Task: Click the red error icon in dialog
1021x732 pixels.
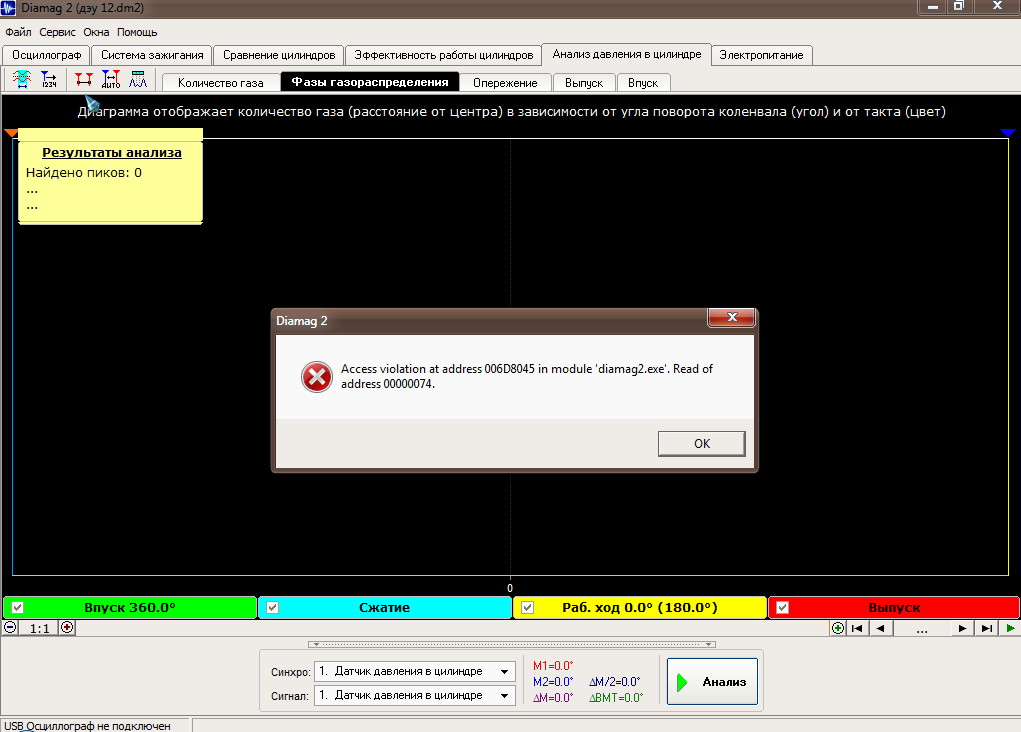Action: point(317,377)
